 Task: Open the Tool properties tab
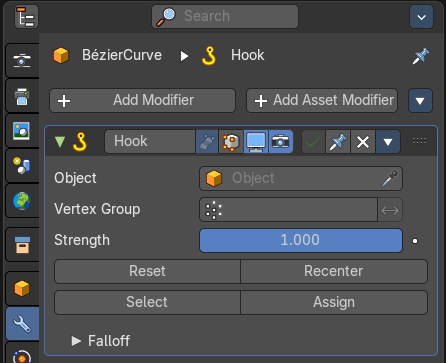click(x=22, y=60)
